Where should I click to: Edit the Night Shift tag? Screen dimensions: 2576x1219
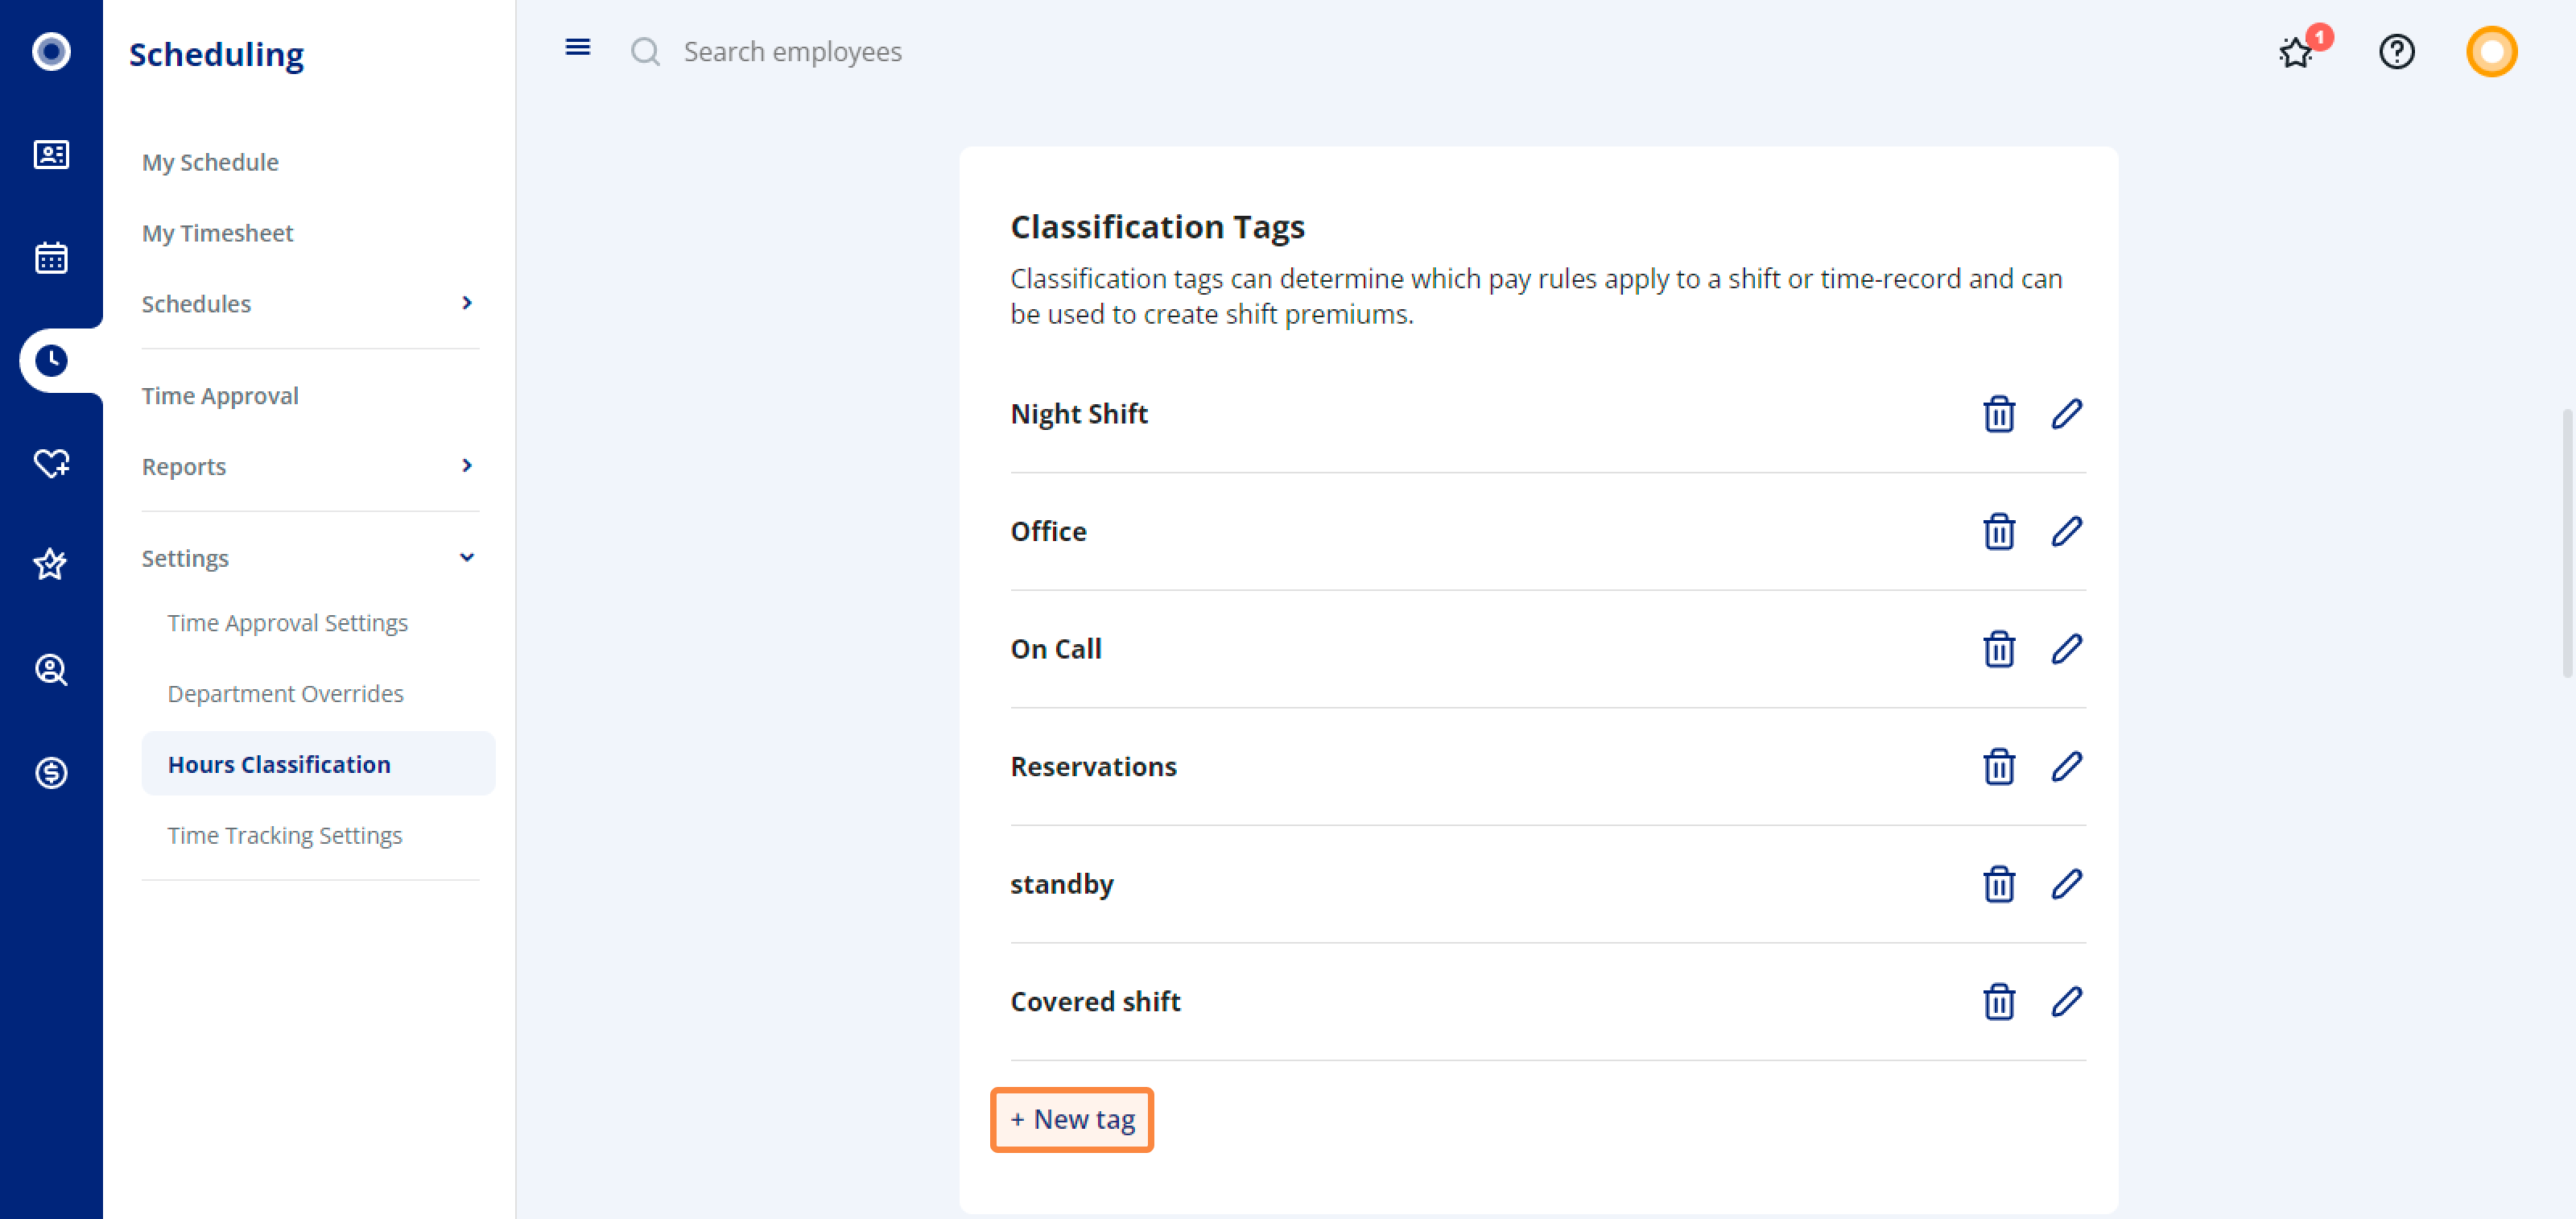[2066, 414]
